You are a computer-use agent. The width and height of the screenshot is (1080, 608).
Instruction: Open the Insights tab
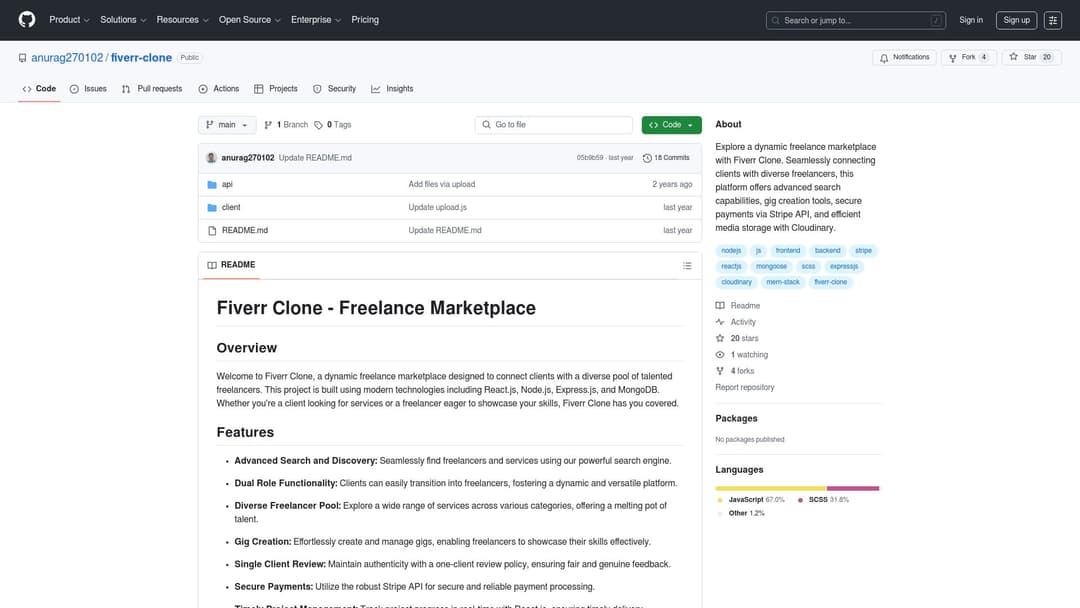coord(393,89)
